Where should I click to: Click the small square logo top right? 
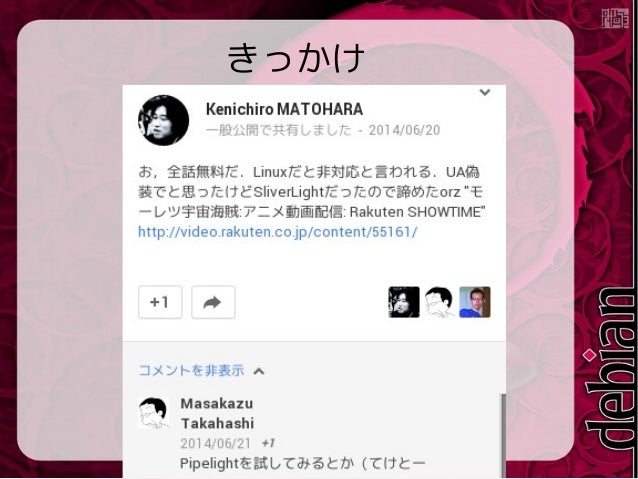pos(615,18)
